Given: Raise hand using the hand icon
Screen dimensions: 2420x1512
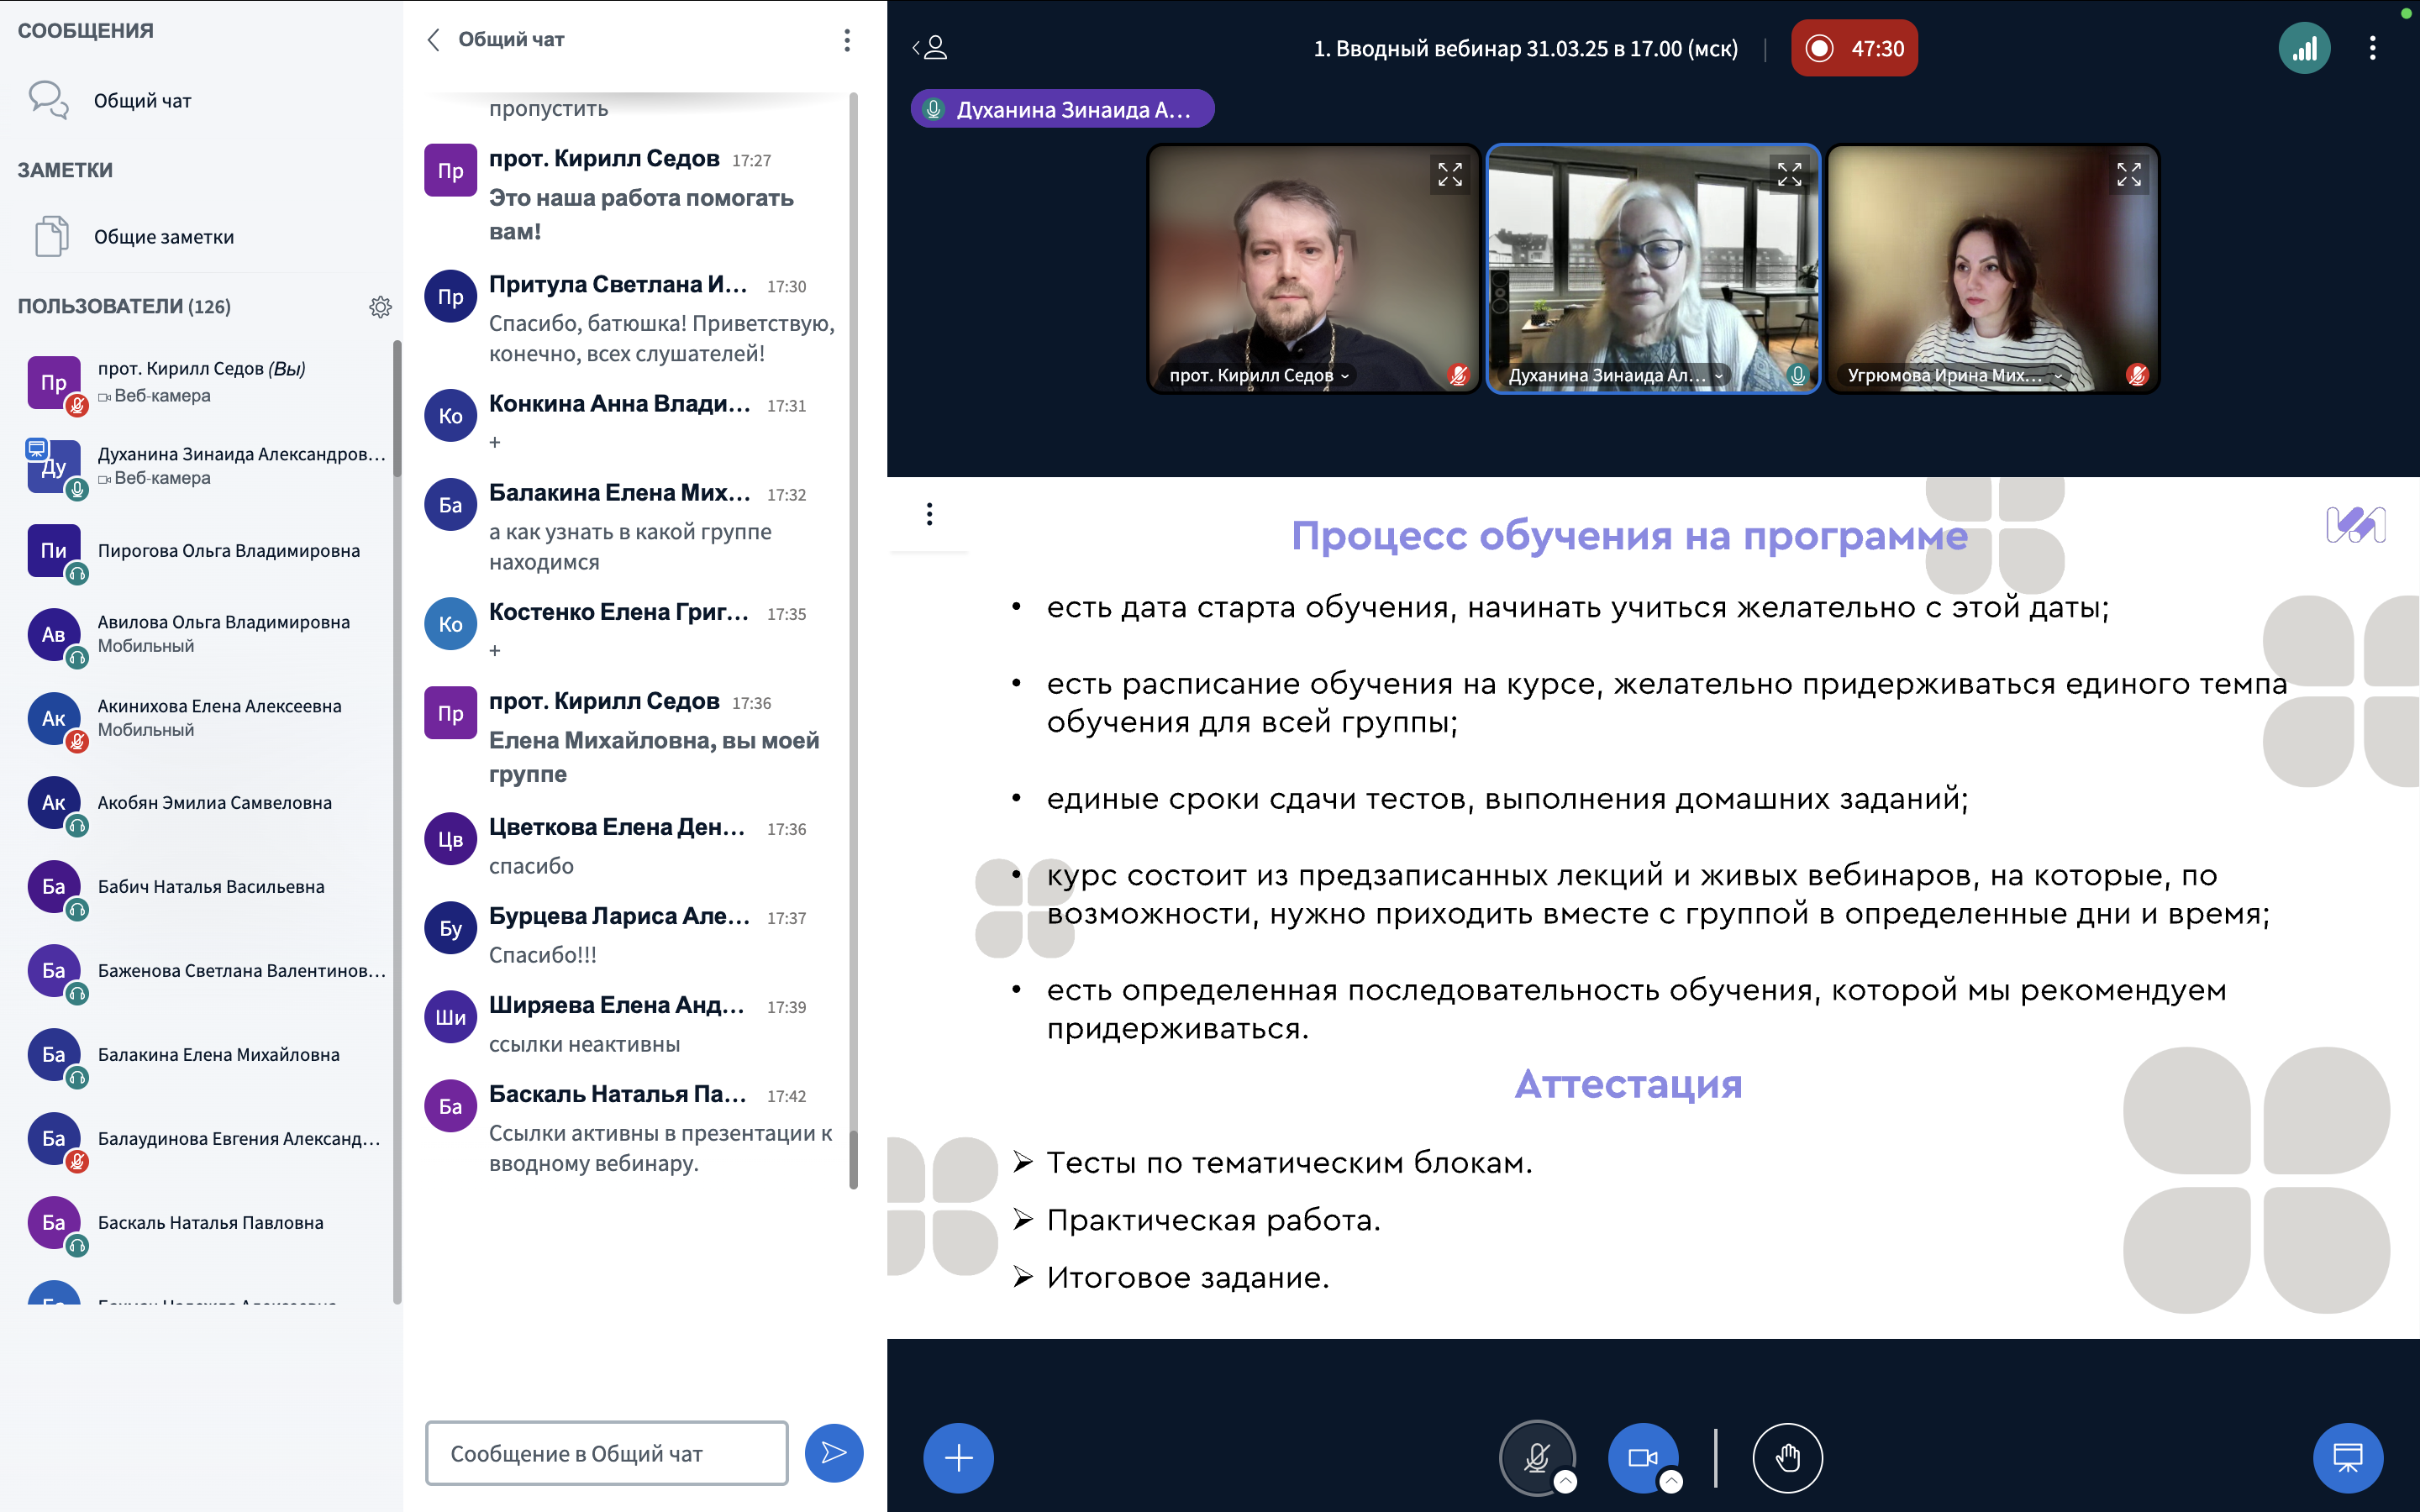Looking at the screenshot, I should click(1787, 1458).
